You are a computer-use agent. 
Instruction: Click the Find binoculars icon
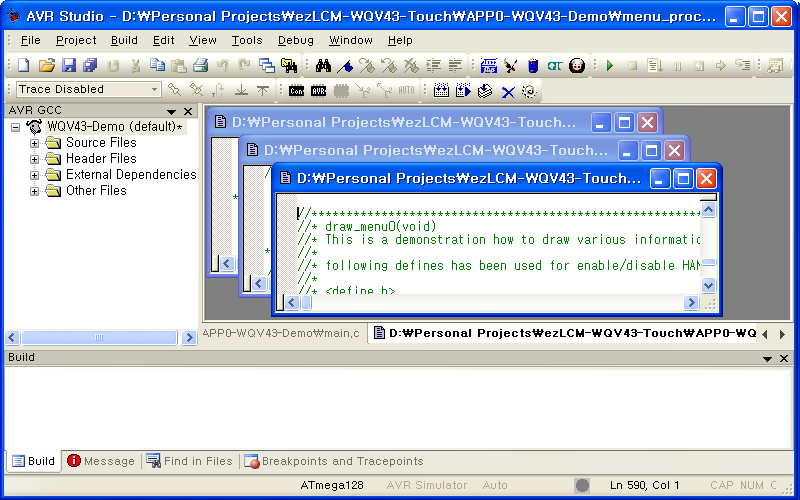(323, 65)
